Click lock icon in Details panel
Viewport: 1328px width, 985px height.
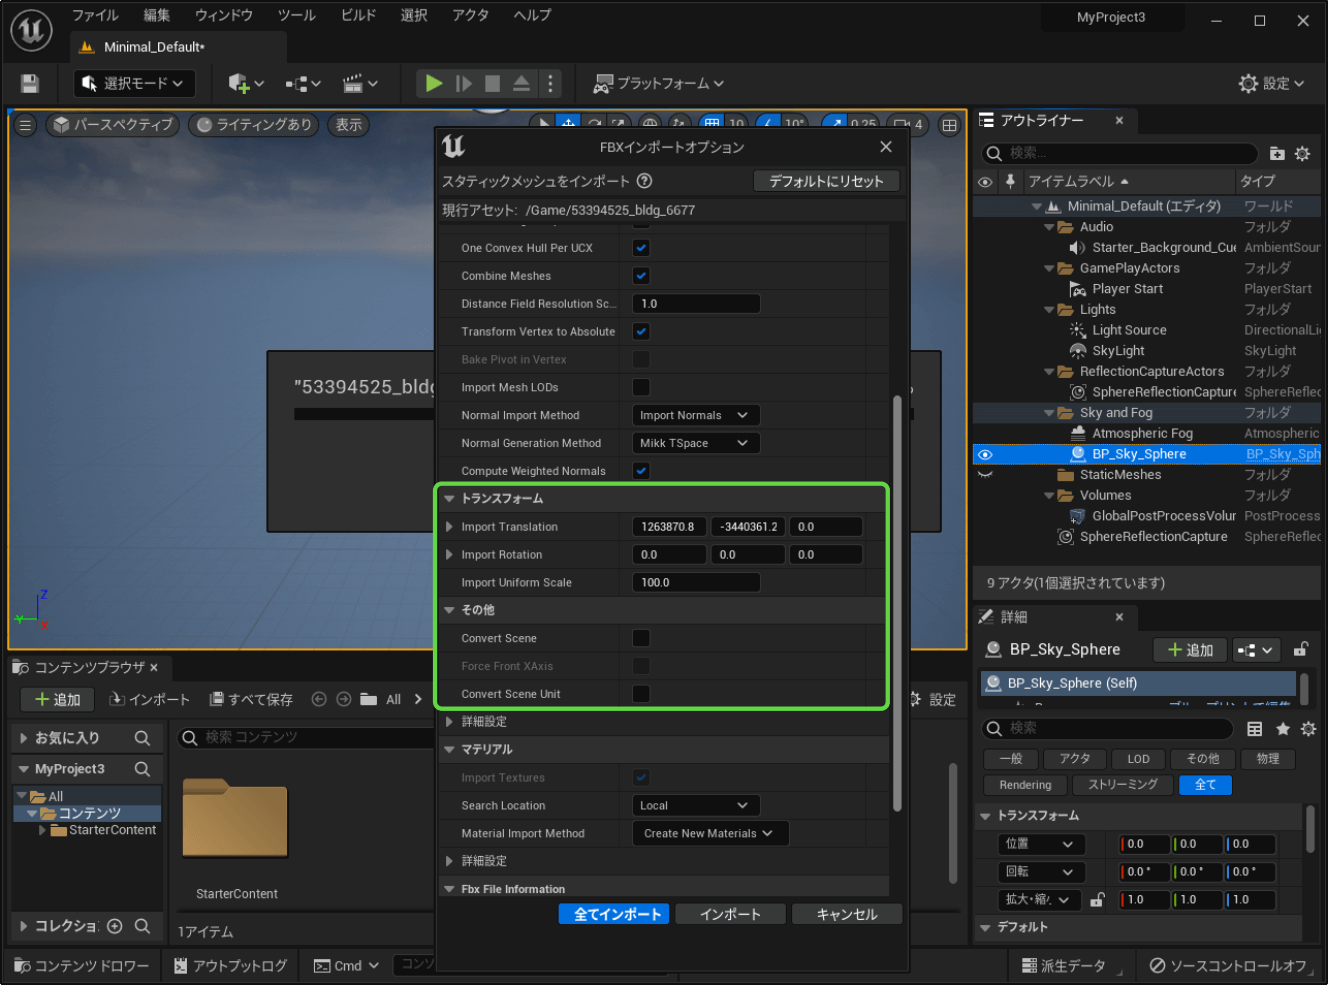tap(1301, 649)
